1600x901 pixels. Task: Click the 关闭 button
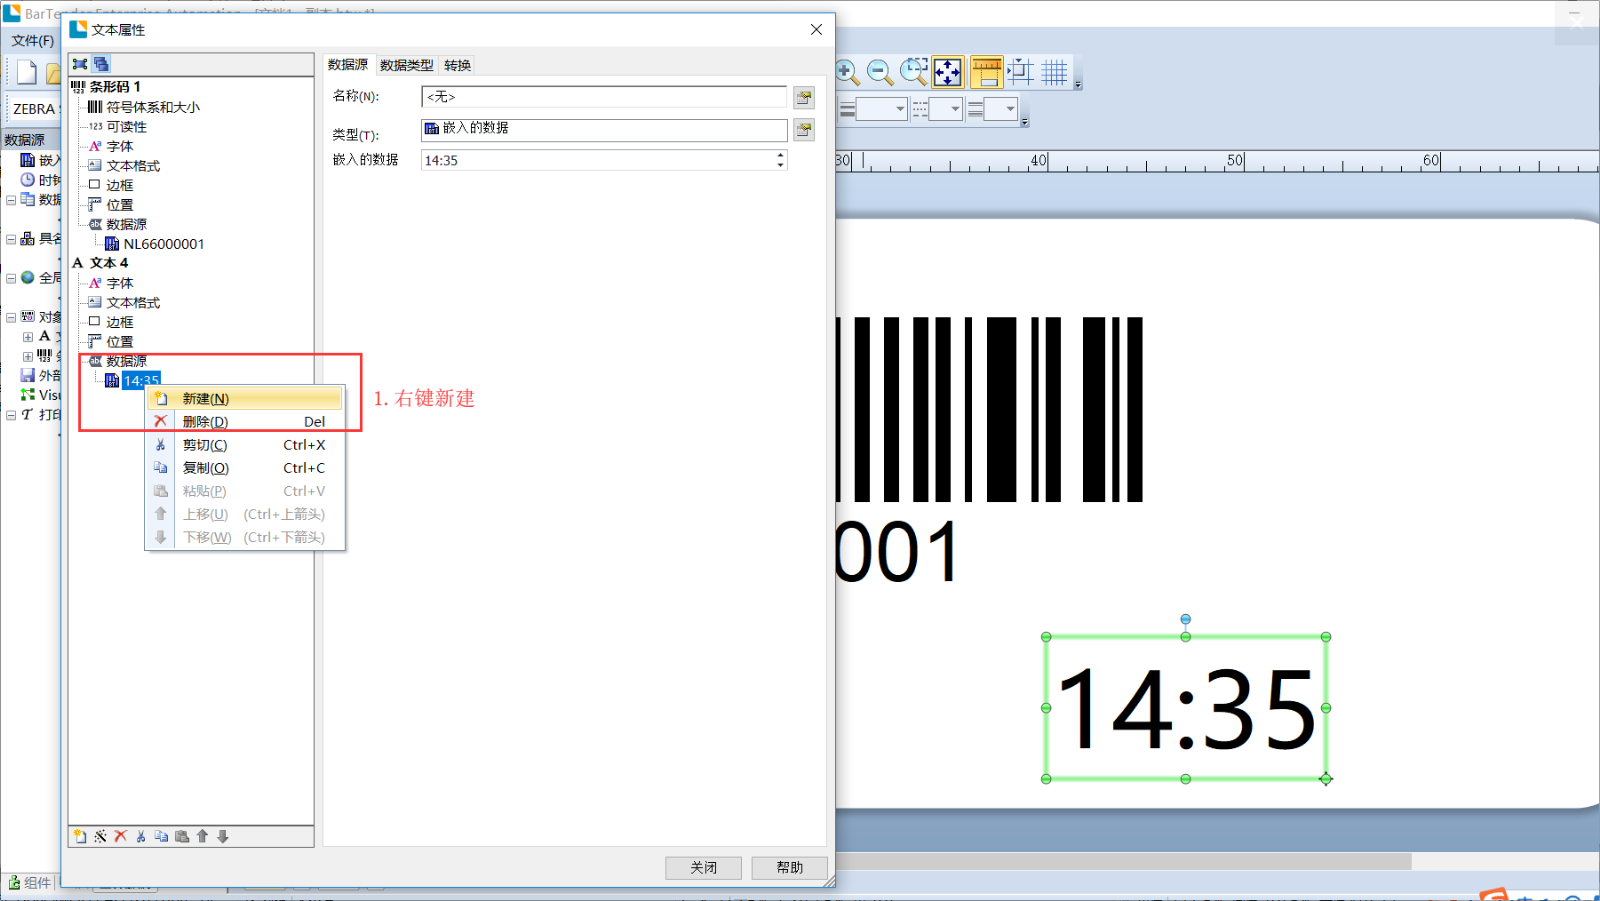tap(703, 867)
